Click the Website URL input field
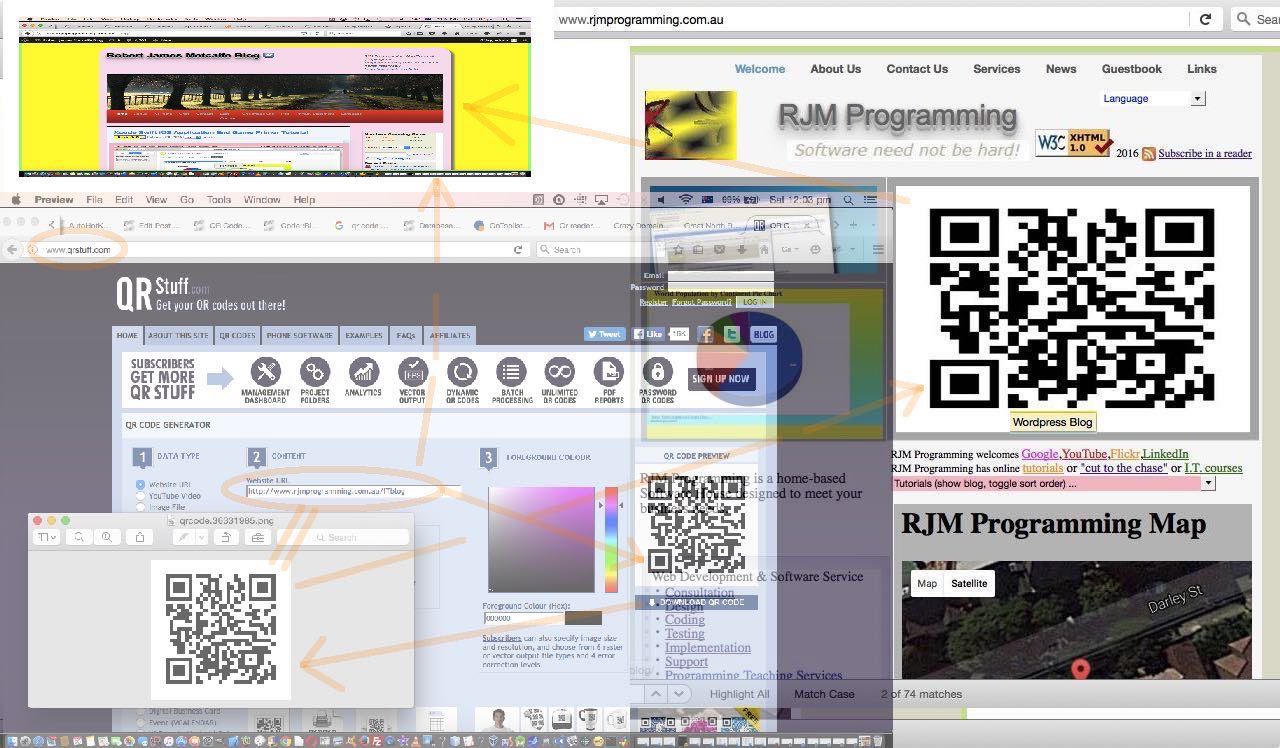Image resolution: width=1280 pixels, height=748 pixels. coord(353,491)
